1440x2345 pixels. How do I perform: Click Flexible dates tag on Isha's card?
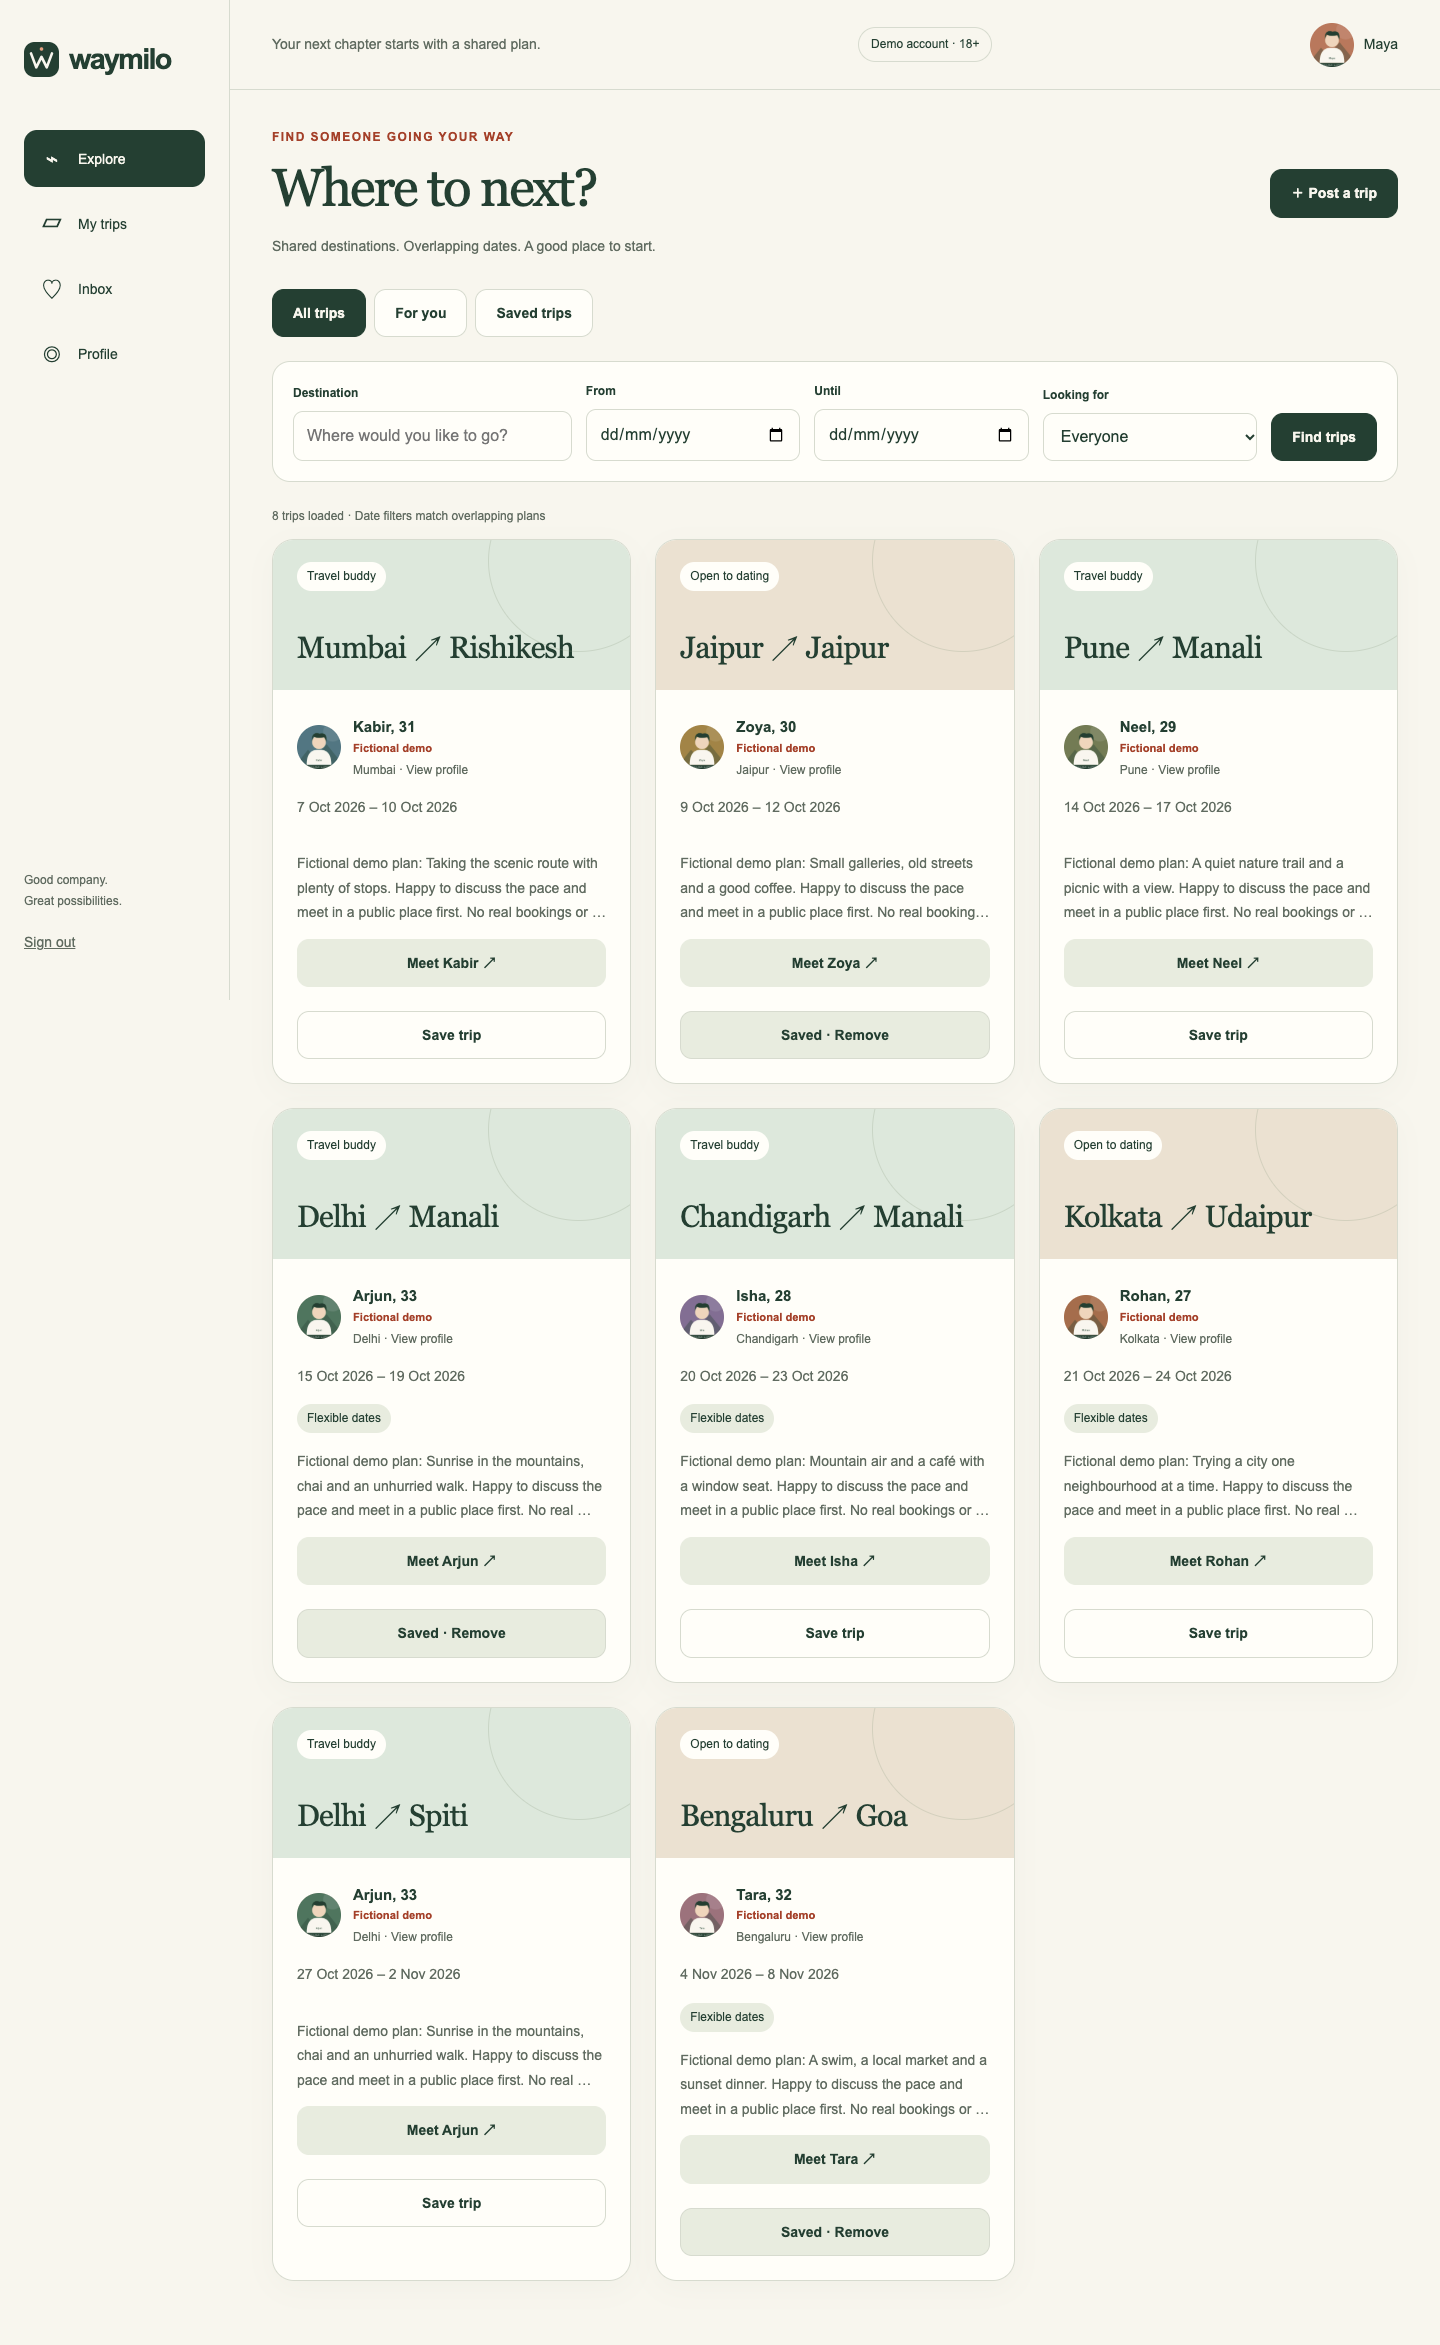727,1418
